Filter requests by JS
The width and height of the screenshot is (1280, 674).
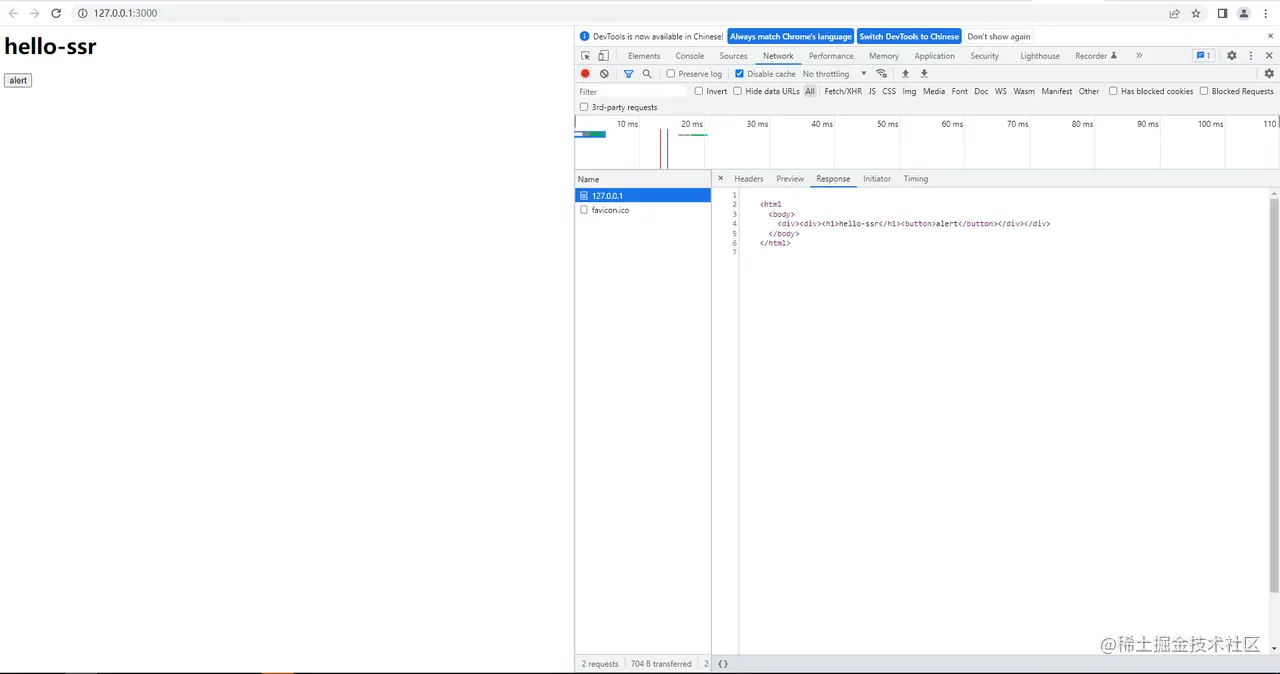(872, 91)
